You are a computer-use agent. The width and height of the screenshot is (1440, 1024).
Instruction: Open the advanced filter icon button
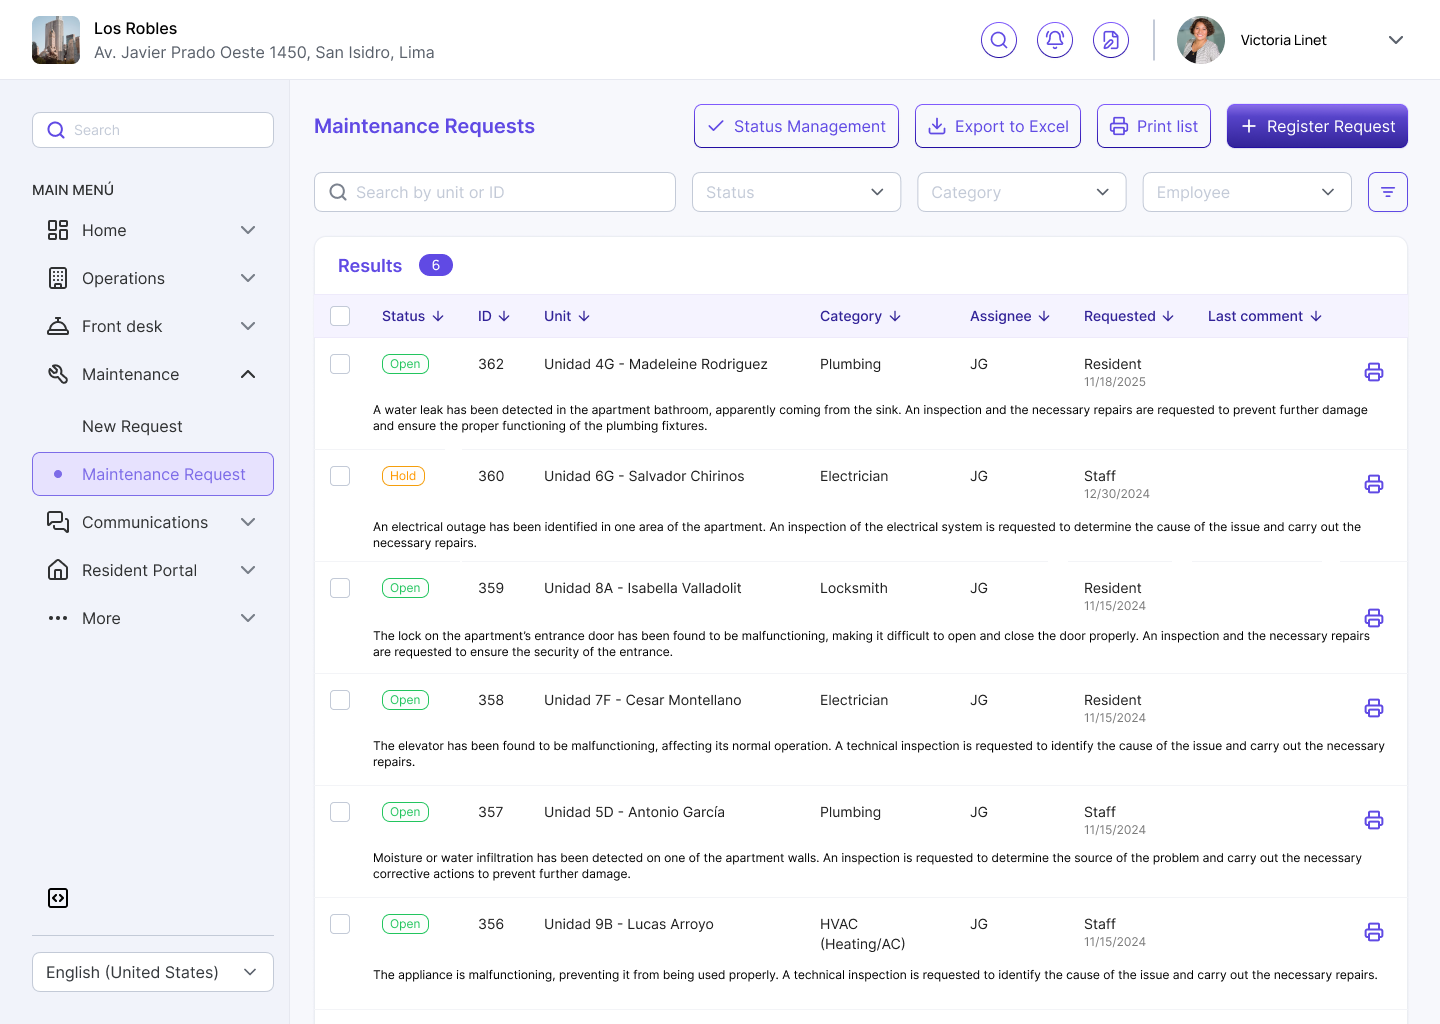(1388, 192)
